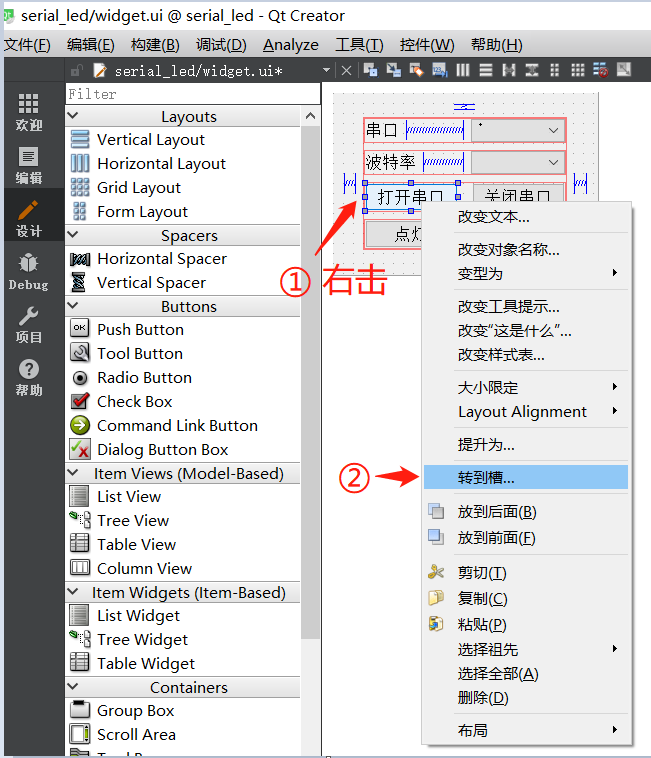Viewport: 651px width, 758px height.
Task: Click the lock icon in document toolbar
Action: tap(76, 71)
